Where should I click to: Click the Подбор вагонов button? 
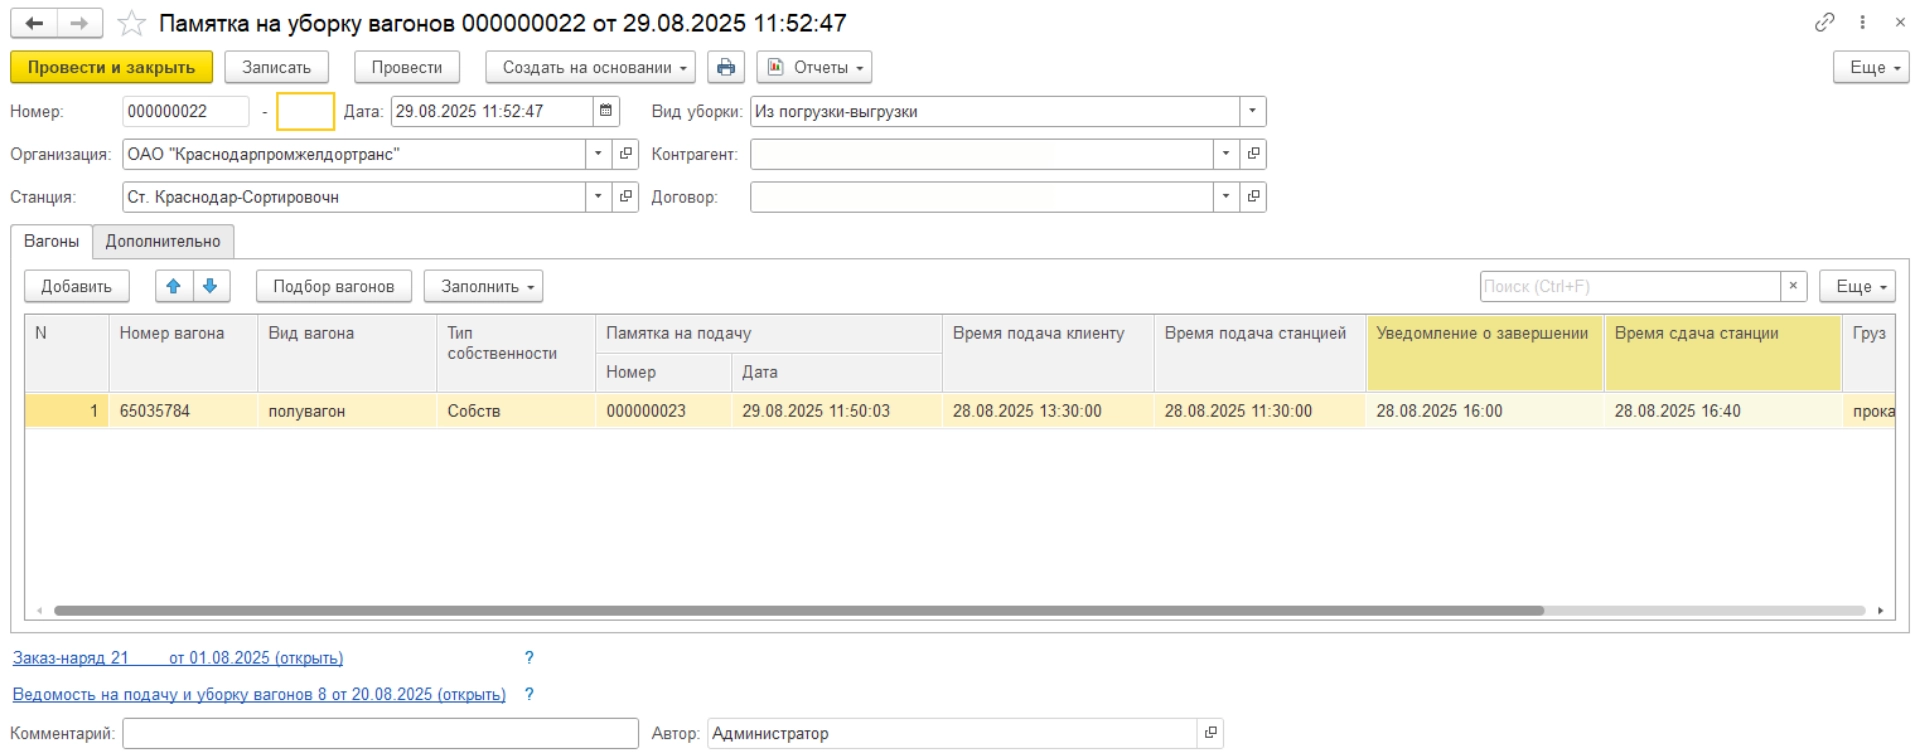click(333, 286)
